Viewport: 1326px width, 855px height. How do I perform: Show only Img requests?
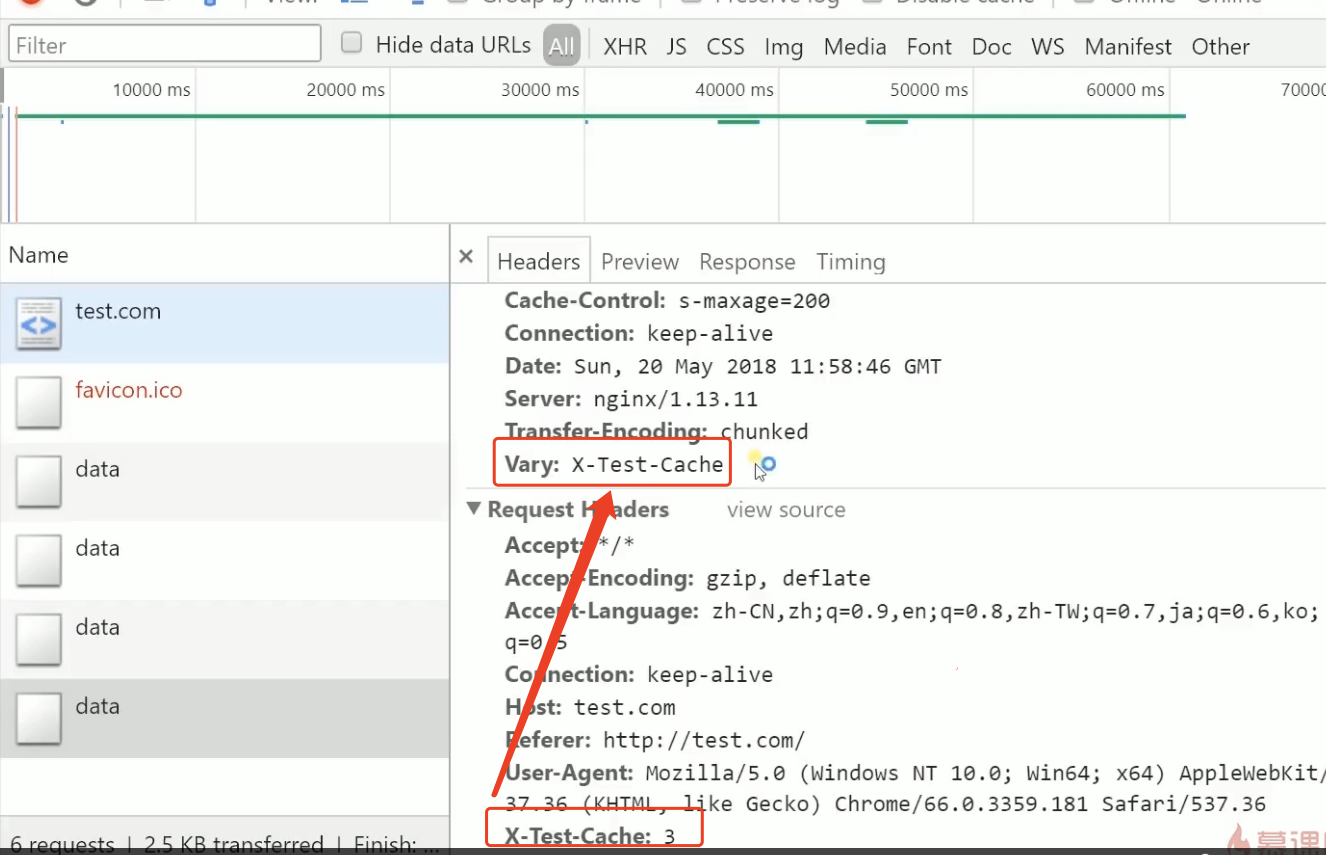pyautogui.click(x=784, y=47)
